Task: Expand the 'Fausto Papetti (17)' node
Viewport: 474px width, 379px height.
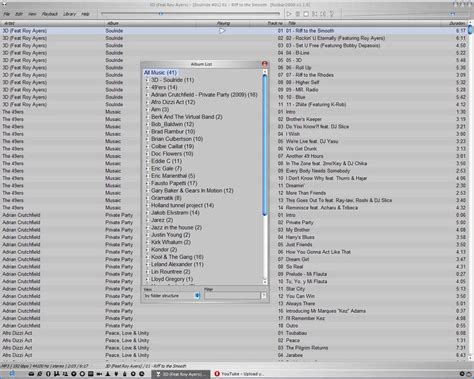Action: tap(147, 184)
